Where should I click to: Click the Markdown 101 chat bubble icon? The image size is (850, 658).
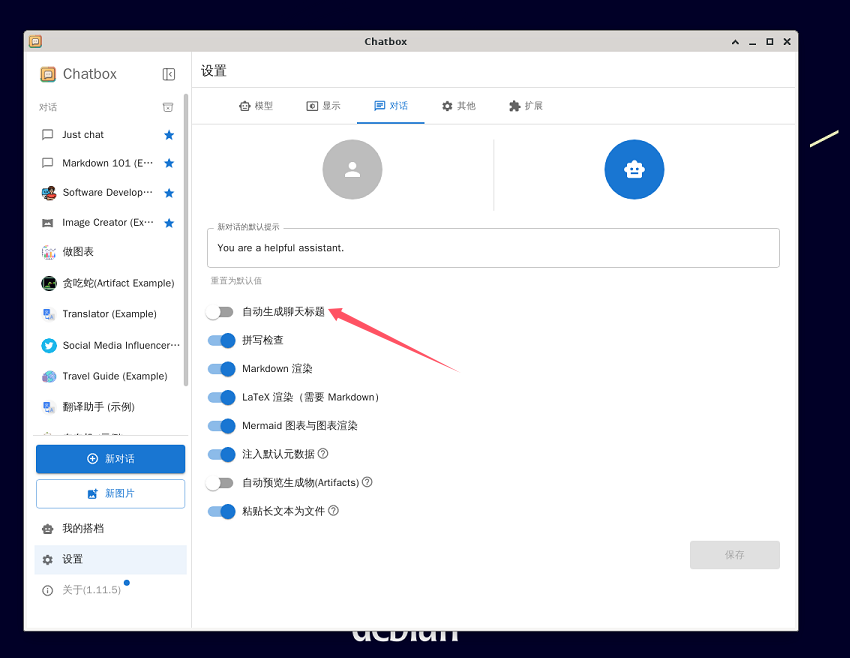(48, 163)
